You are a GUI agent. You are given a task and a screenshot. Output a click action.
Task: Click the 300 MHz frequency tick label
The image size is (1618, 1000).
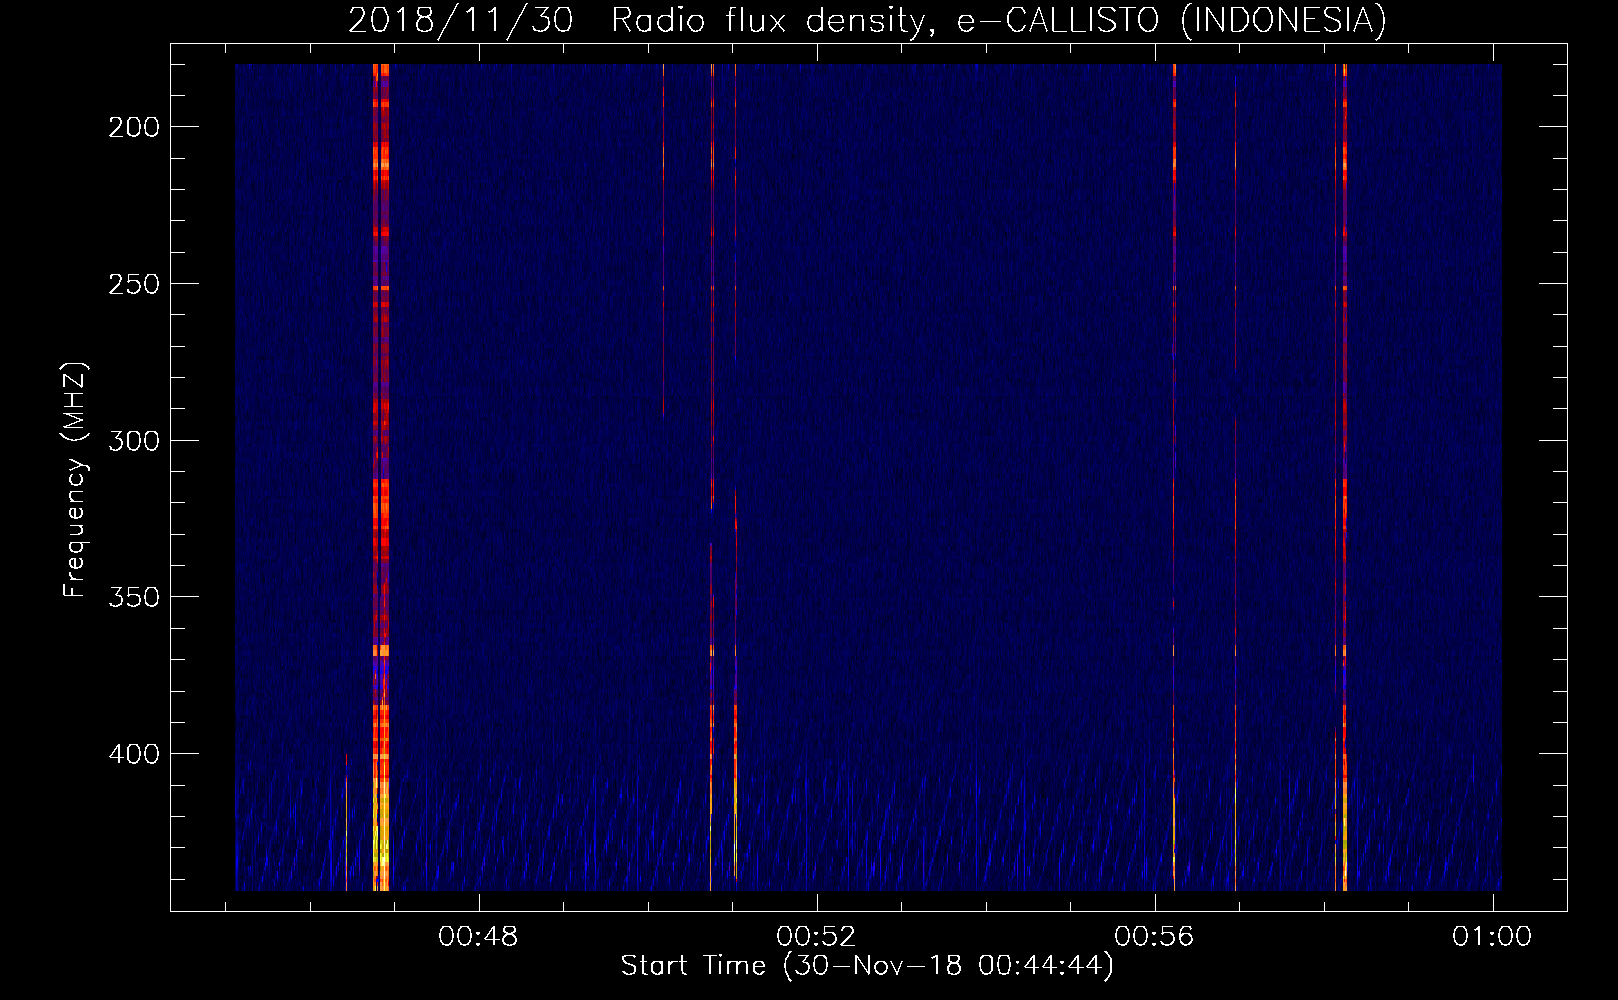click(x=134, y=441)
